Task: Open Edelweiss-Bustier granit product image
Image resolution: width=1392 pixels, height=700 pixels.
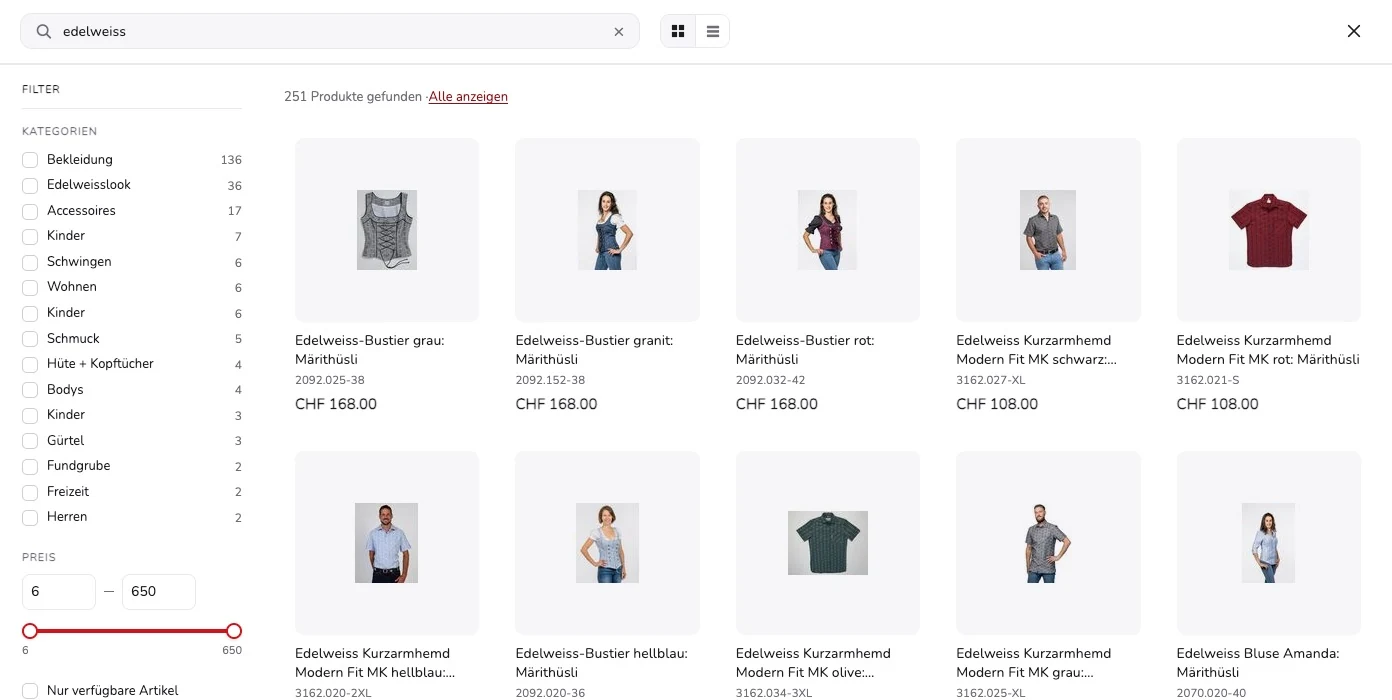Action: click(x=607, y=230)
